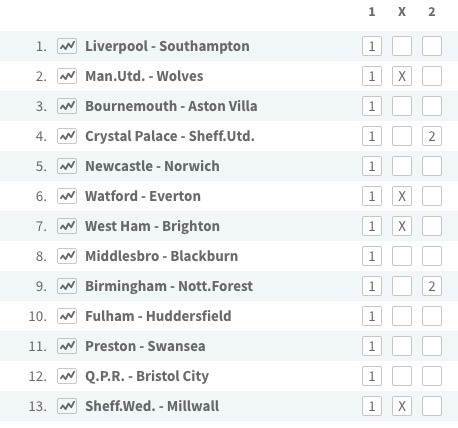Show trend icon for Newcastle - Norwich
Screen dimensions: 458x428
[x=67, y=166]
